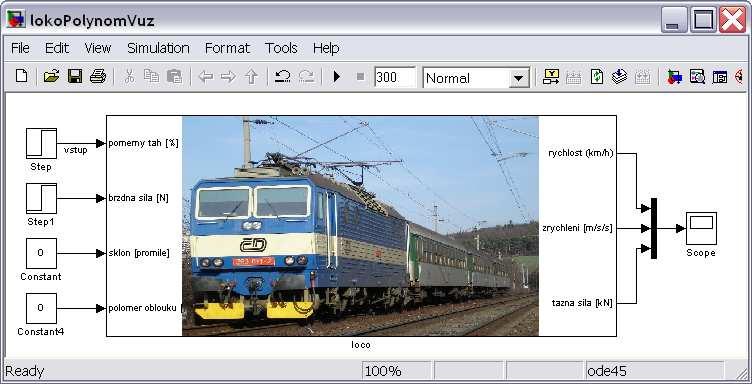The image size is (752, 384).
Task: Click the lokoPolynomVuz title bar icon
Action: [16, 20]
